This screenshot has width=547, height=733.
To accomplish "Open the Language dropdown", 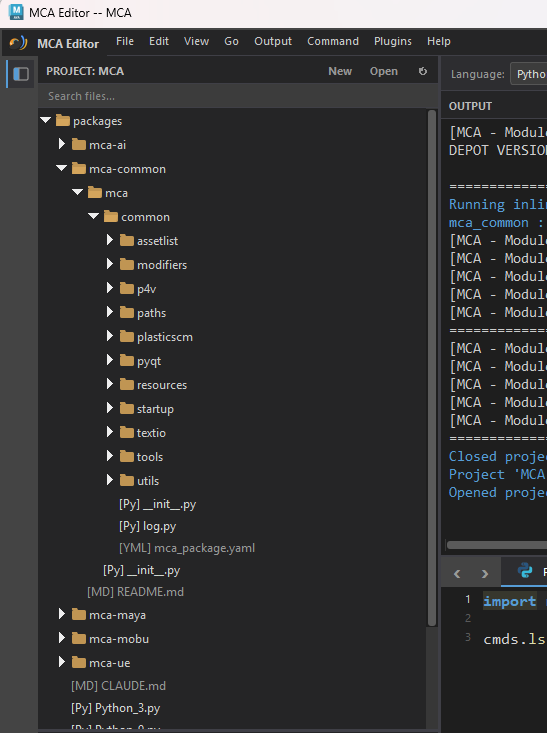I will point(528,74).
